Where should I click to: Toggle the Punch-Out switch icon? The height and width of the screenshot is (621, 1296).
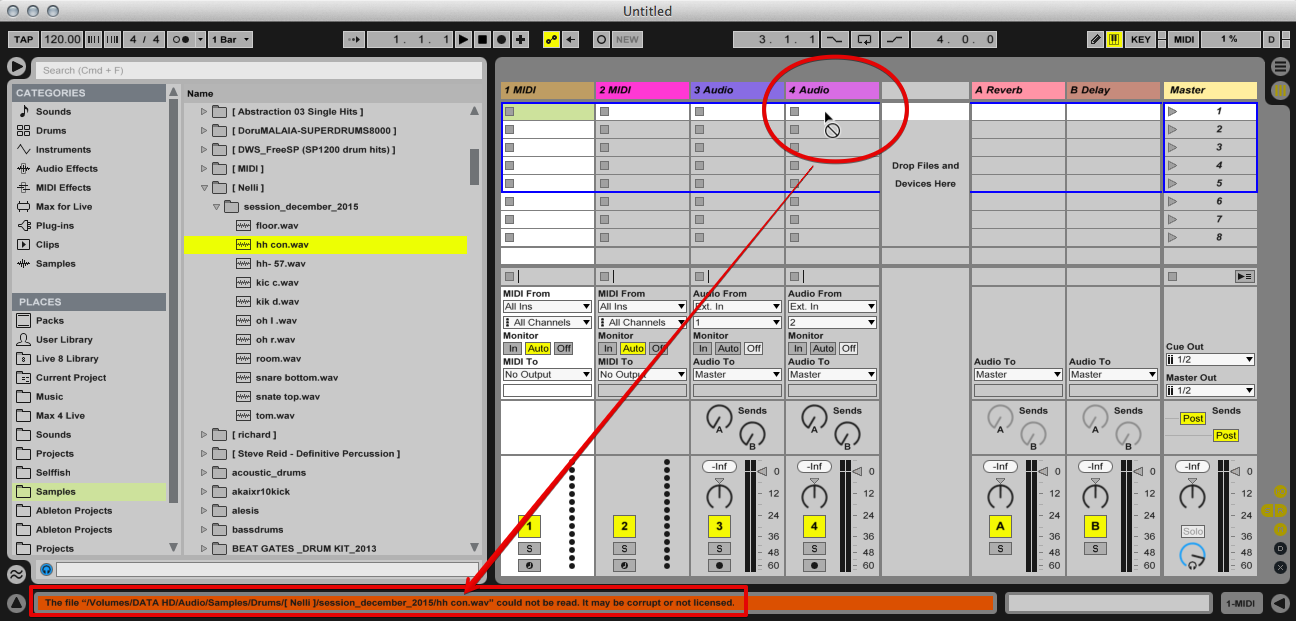click(x=894, y=40)
